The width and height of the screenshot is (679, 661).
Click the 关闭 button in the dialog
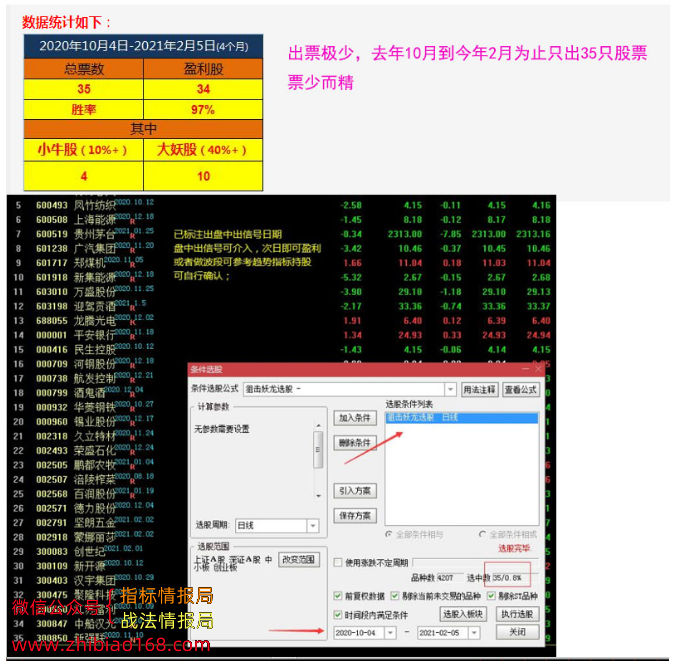[x=517, y=632]
